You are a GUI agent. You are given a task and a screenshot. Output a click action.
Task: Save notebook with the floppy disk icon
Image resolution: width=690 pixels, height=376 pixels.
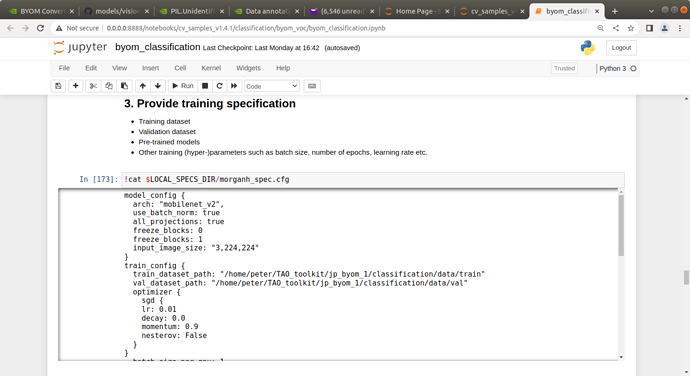coord(58,86)
